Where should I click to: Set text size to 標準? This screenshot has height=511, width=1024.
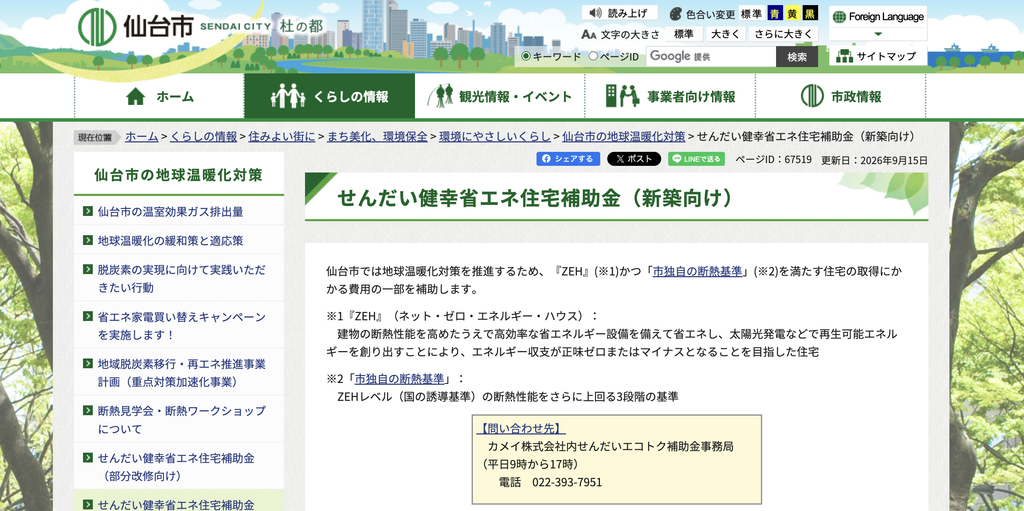pyautogui.click(x=684, y=34)
